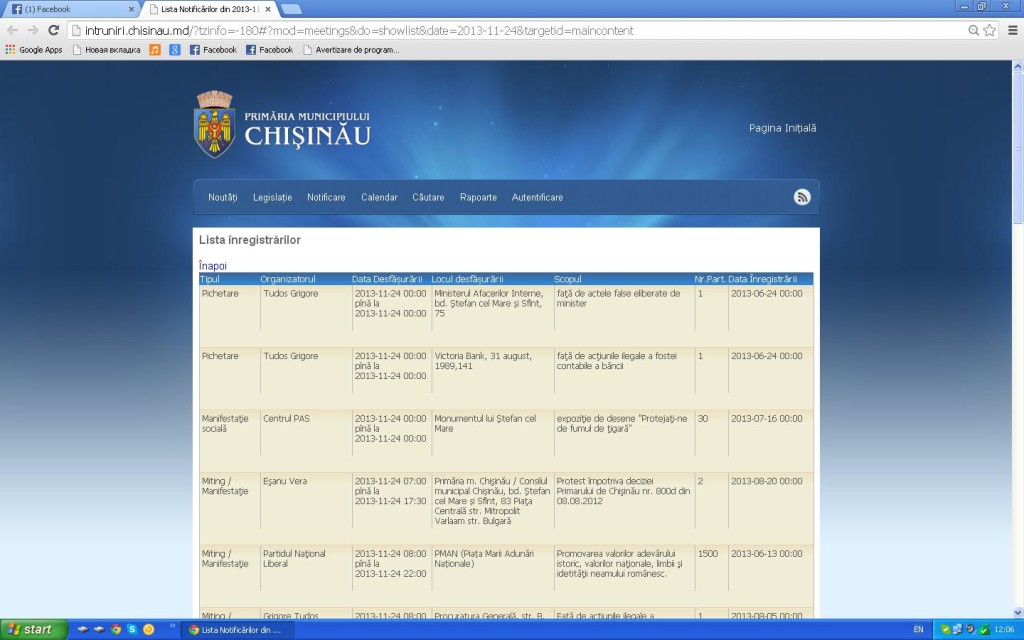Click the zoom indicator icon in address bar
1024x640 pixels.
coord(973,30)
